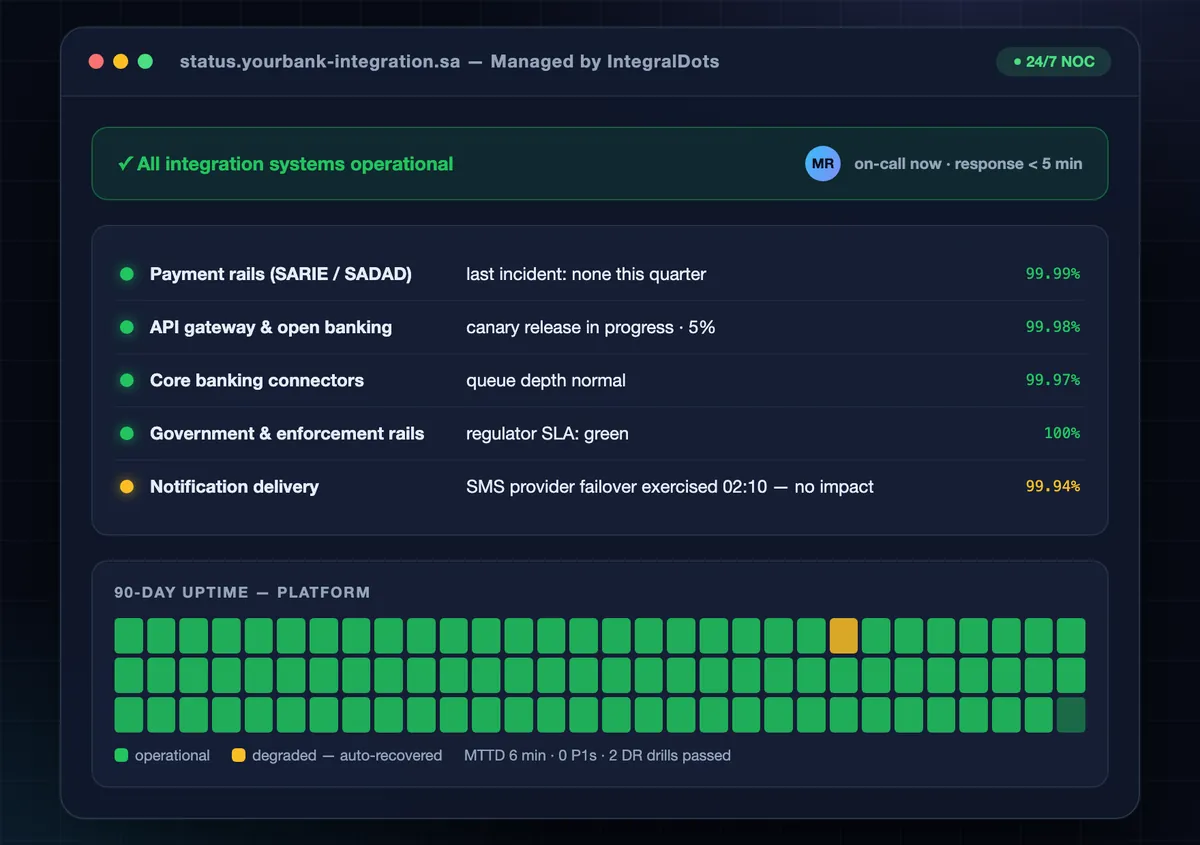Click 'last incident: none this quarter' text
Image resolution: width=1200 pixels, height=845 pixels.
[586, 274]
